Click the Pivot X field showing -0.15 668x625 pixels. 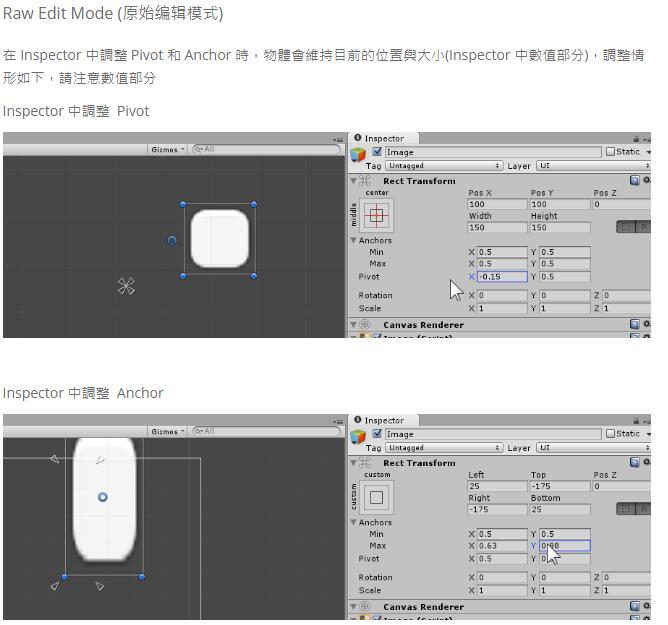tap(502, 277)
